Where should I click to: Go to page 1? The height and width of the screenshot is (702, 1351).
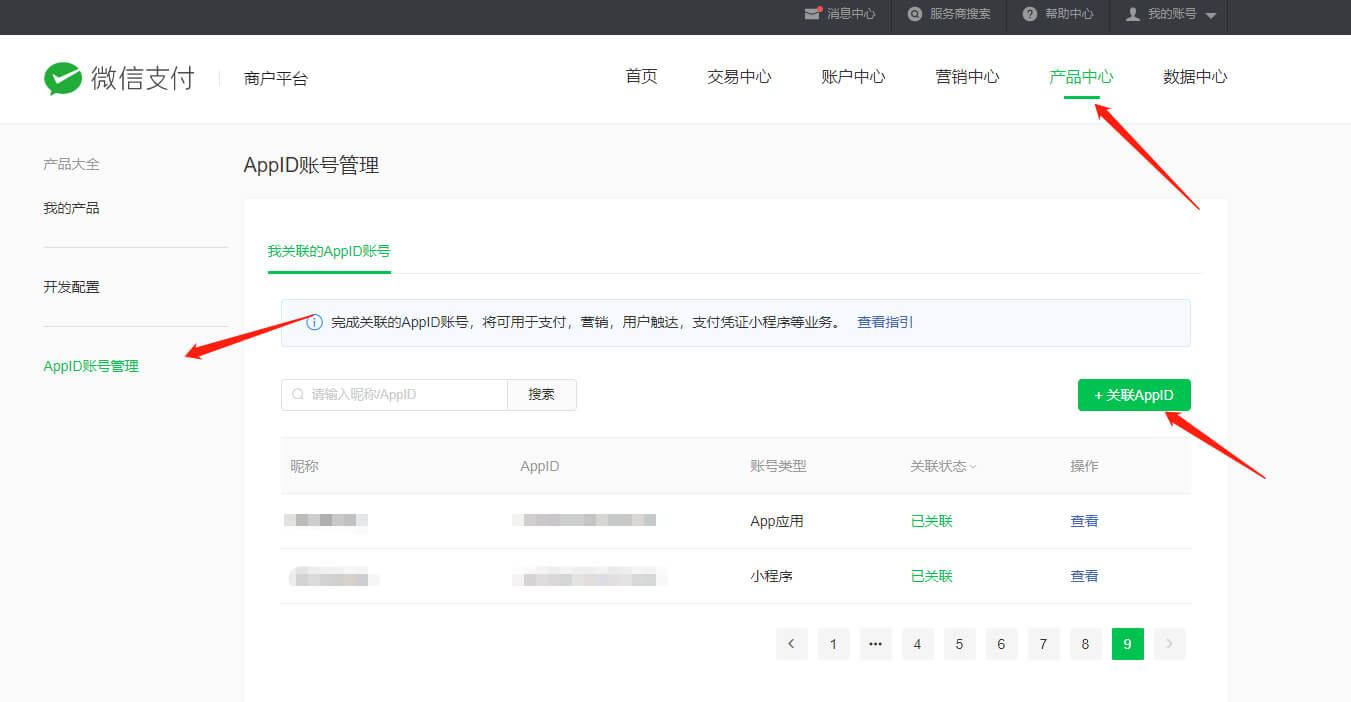pos(833,644)
